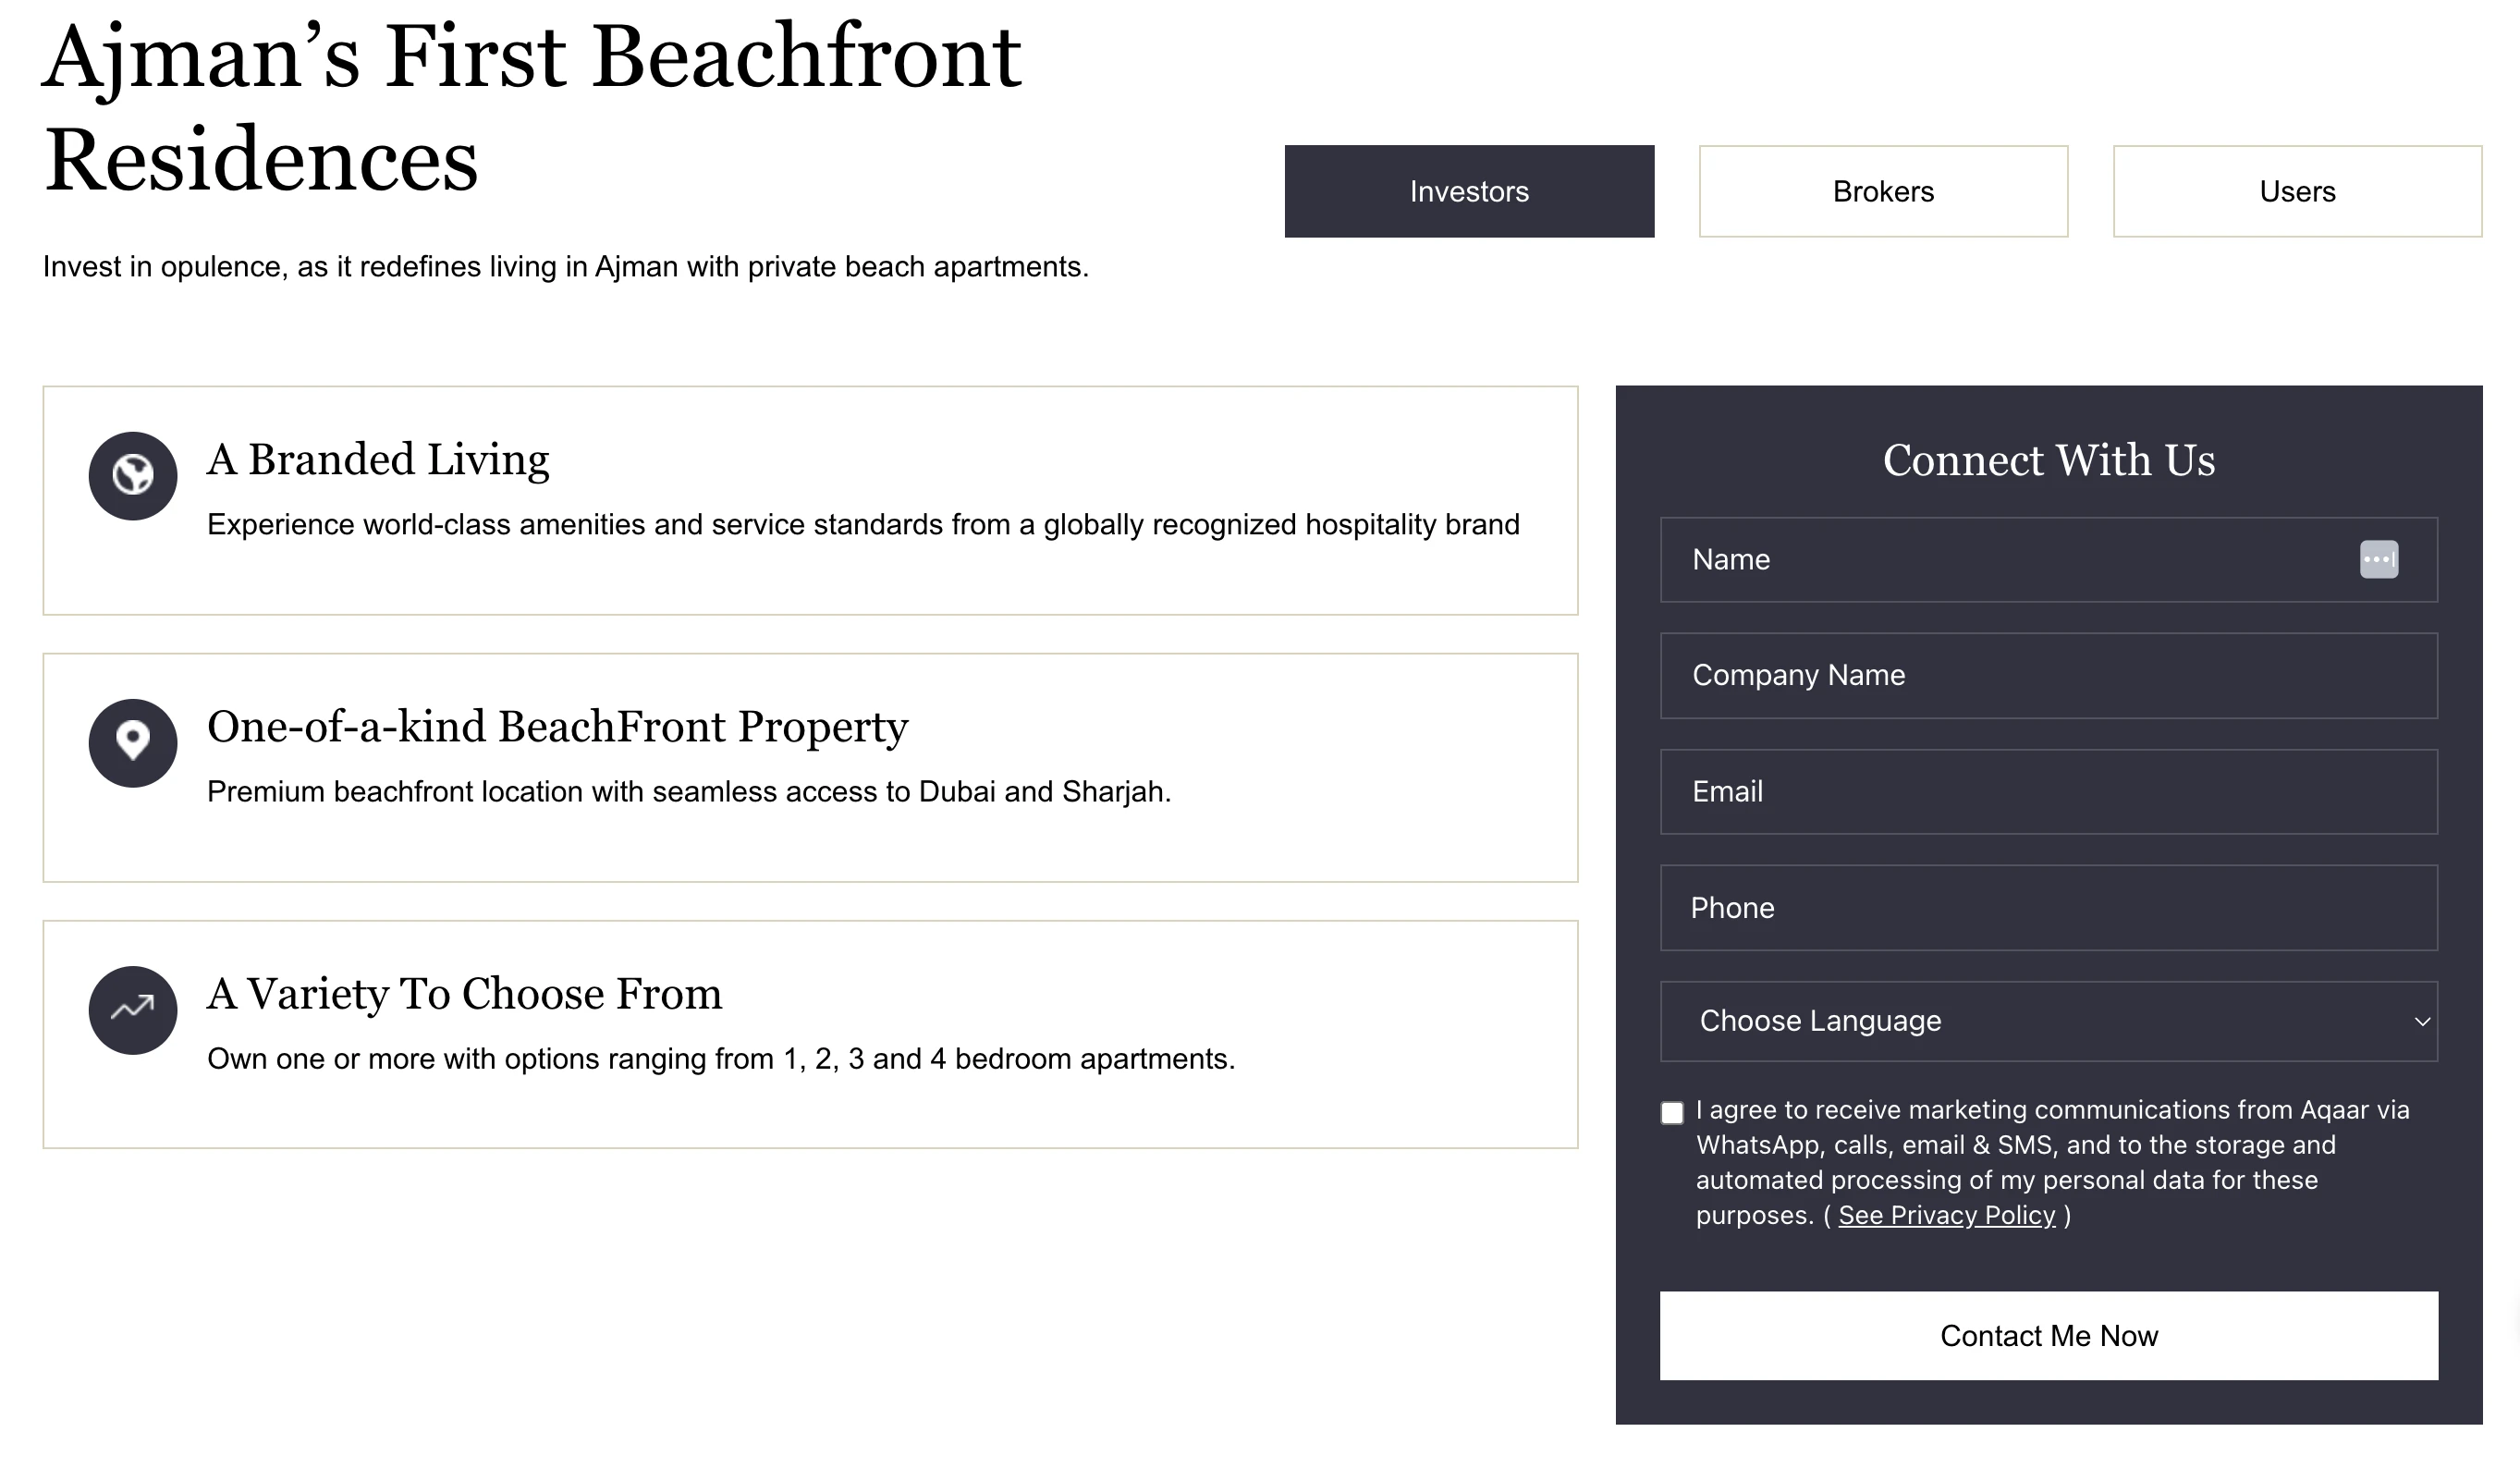Image resolution: width=2520 pixels, height=1481 pixels.
Task: Switch to the Brokers tab
Action: coord(1883,191)
